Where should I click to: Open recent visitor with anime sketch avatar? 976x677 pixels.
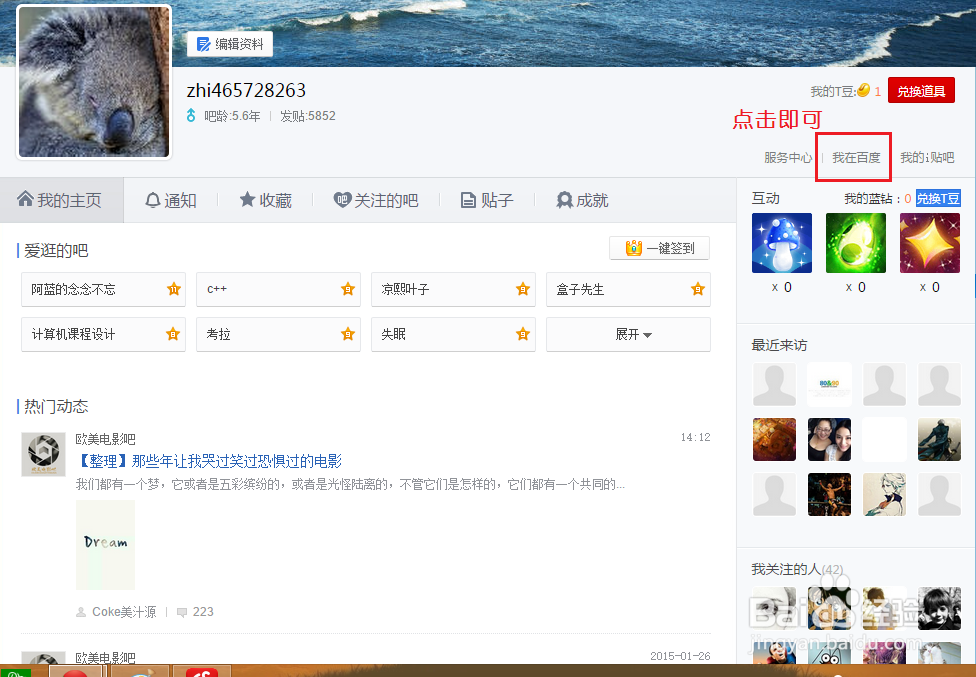pos(884,495)
